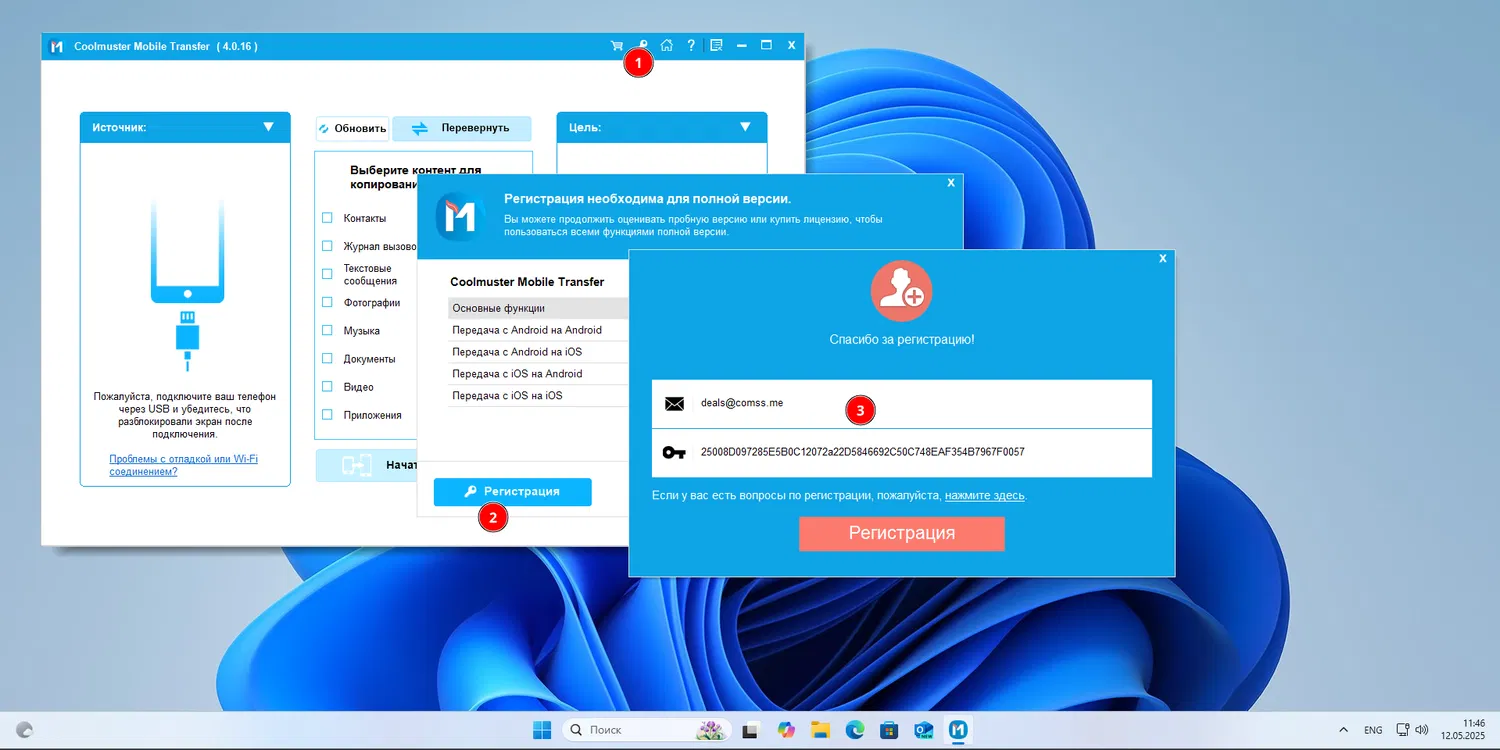Open the home page icon in the title bar

(x=667, y=46)
